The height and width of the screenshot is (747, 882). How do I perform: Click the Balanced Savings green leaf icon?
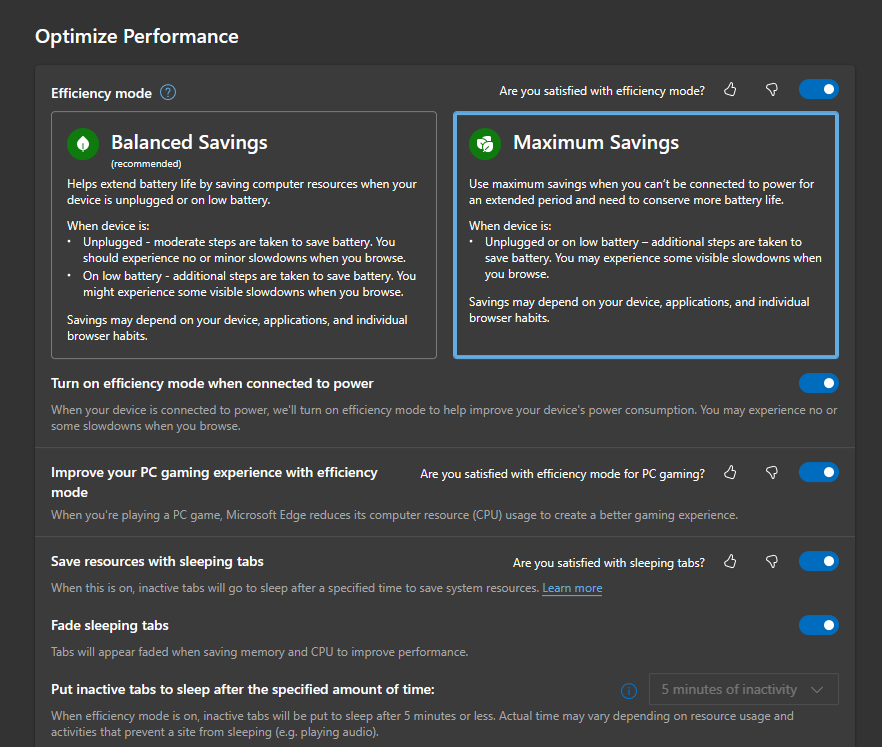[83, 143]
